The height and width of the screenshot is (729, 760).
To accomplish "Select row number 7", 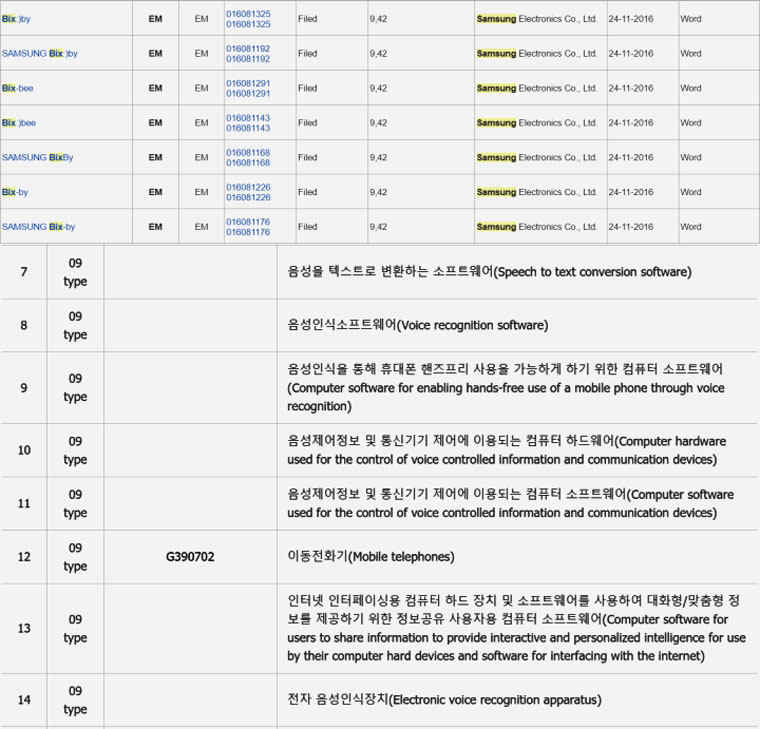I will click(x=24, y=272).
